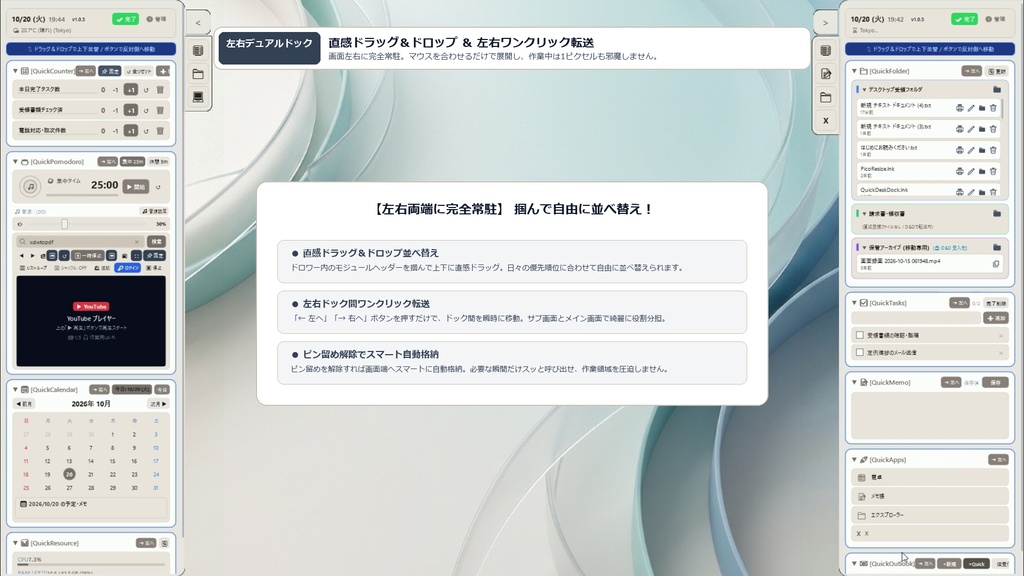Launch X icon on right dock tab strip
This screenshot has width=1024, height=576.
point(825,121)
